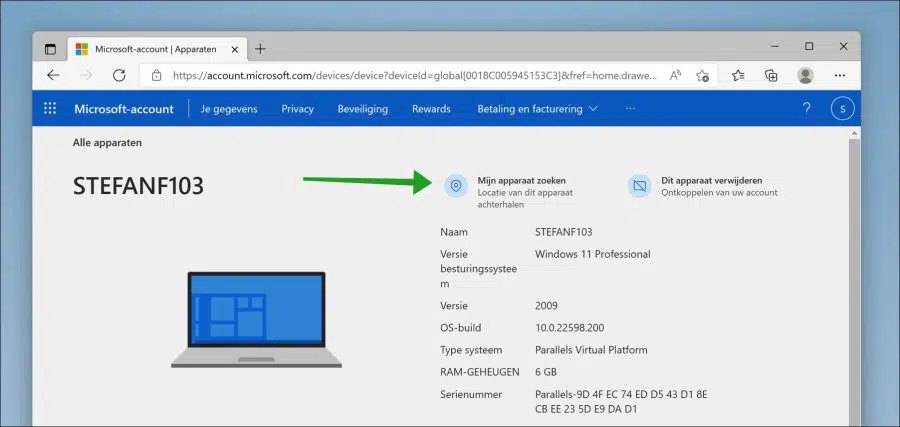Click Mijn apparaat zoeken link
Screen dimensions: 900x427
point(521,180)
